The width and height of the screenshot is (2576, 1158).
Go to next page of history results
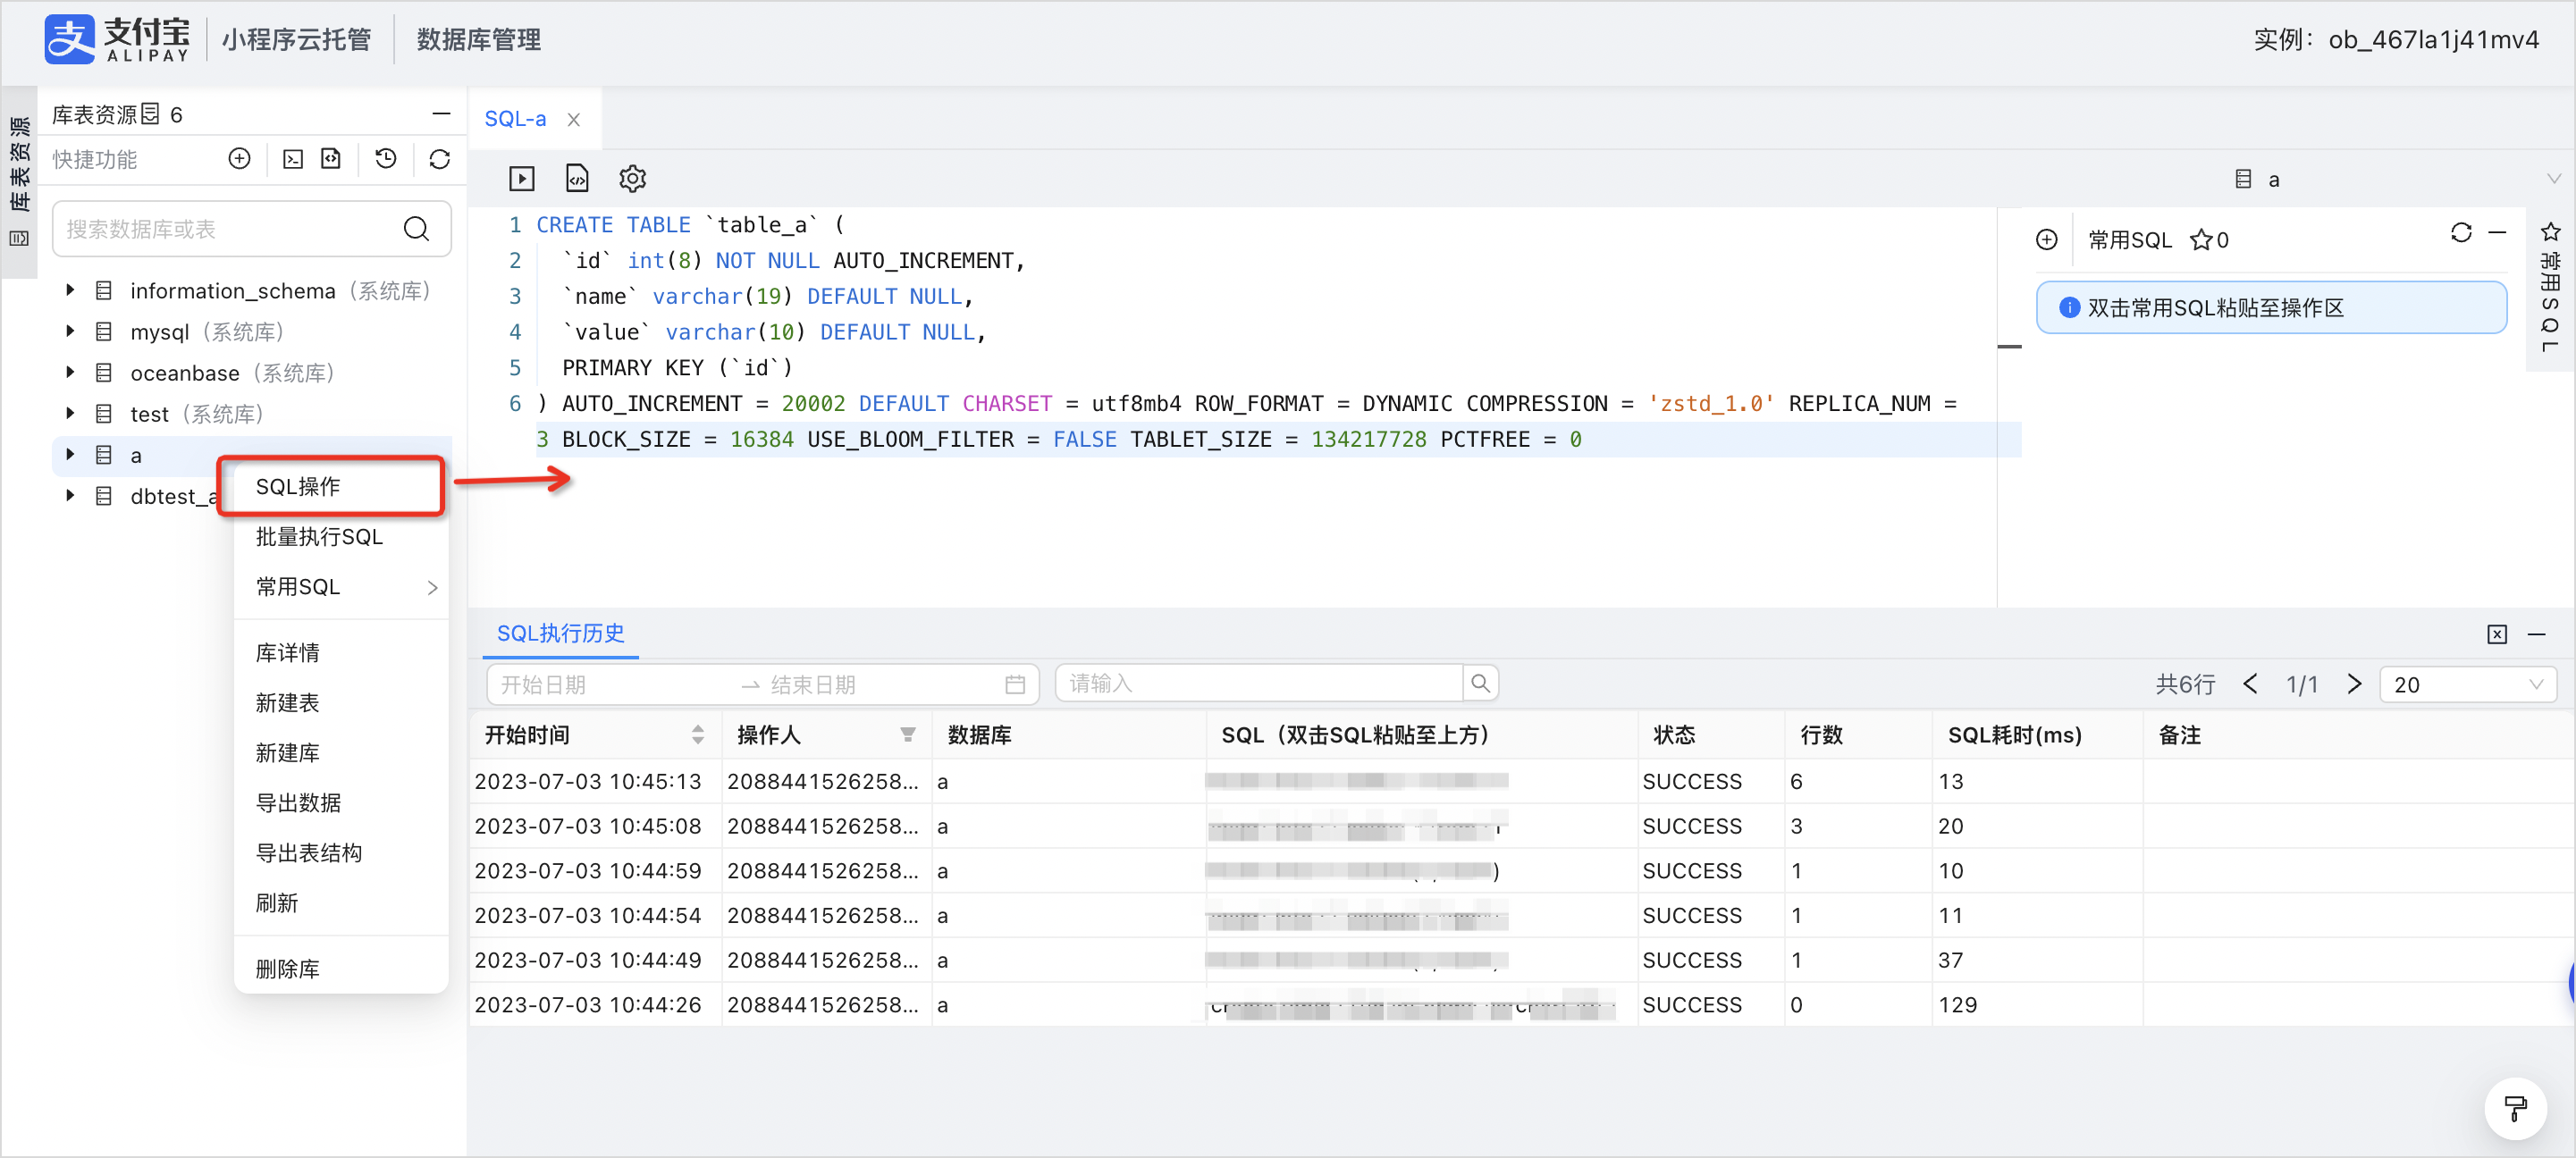pyautogui.click(x=2354, y=685)
